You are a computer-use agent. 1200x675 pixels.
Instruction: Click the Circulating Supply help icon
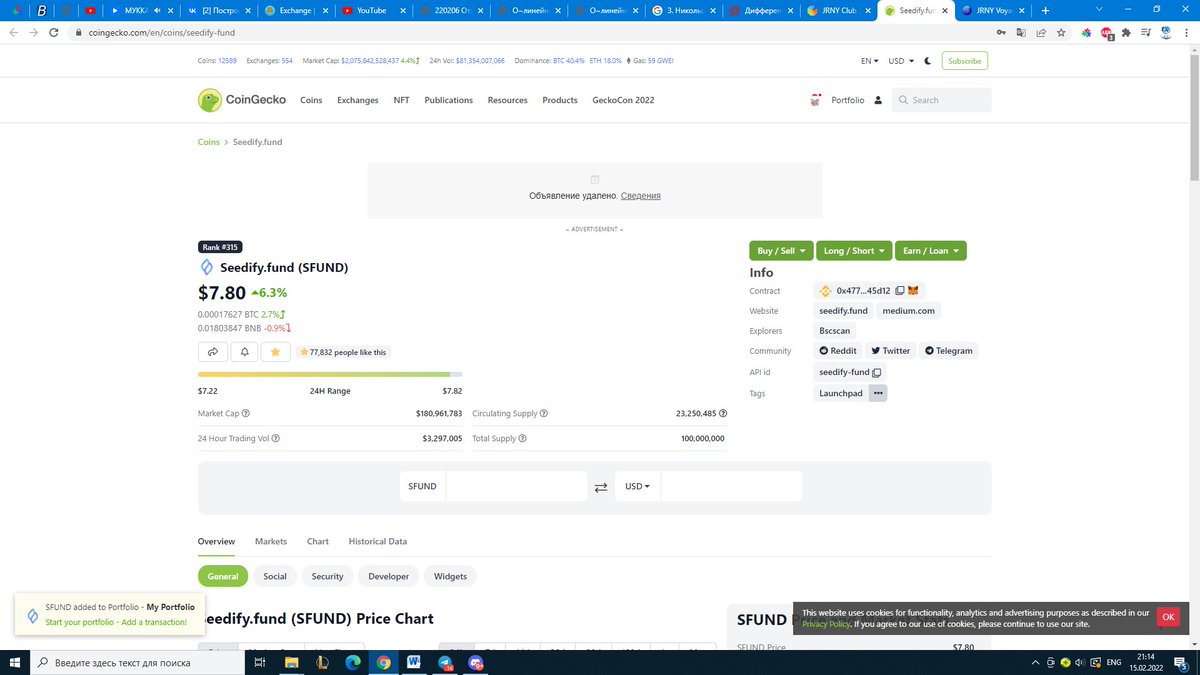point(544,413)
